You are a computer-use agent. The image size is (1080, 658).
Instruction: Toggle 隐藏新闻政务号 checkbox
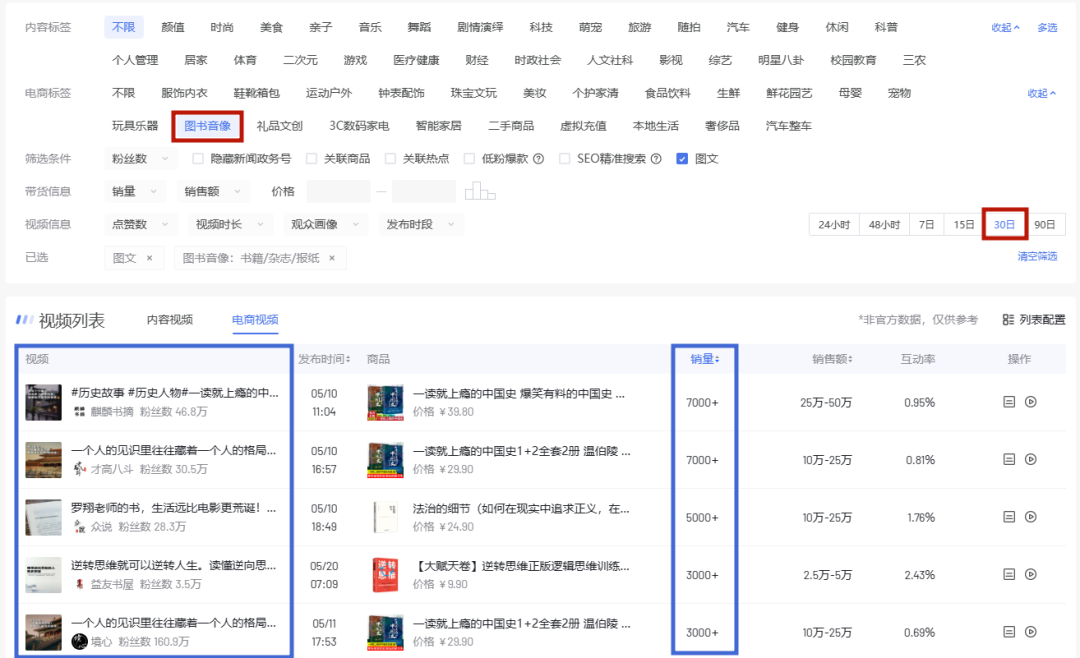pyautogui.click(x=198, y=158)
